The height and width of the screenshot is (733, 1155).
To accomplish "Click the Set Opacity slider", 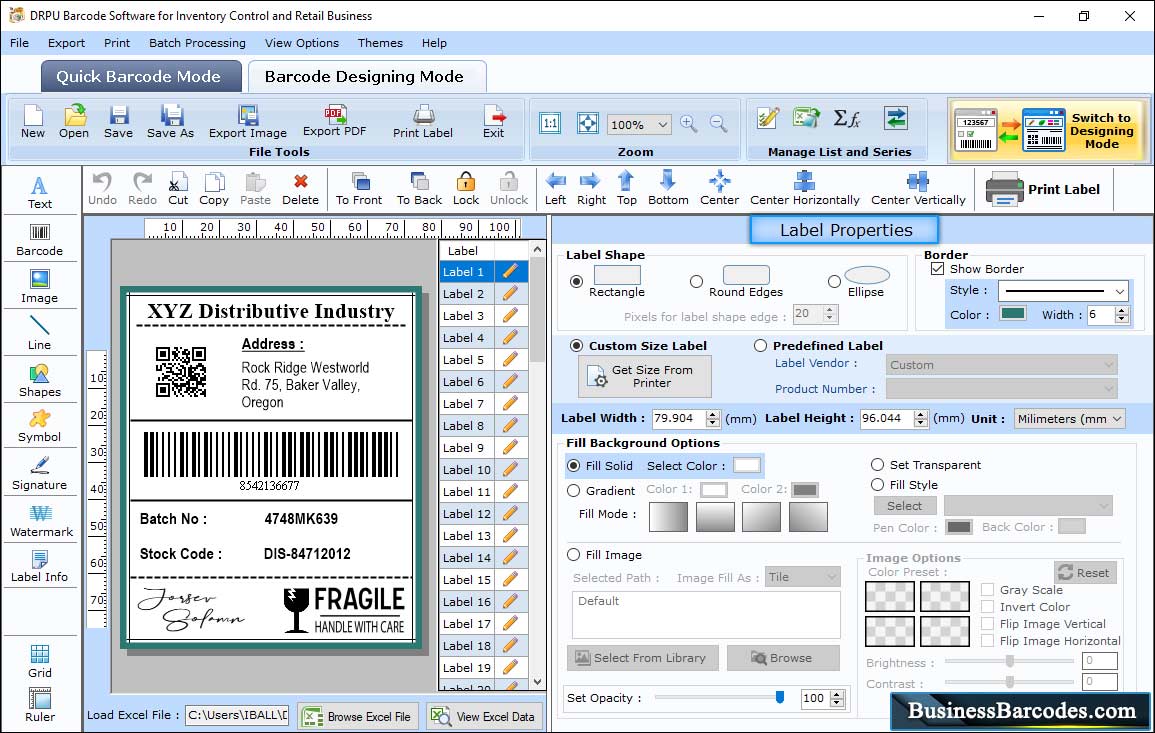I will coord(718,697).
